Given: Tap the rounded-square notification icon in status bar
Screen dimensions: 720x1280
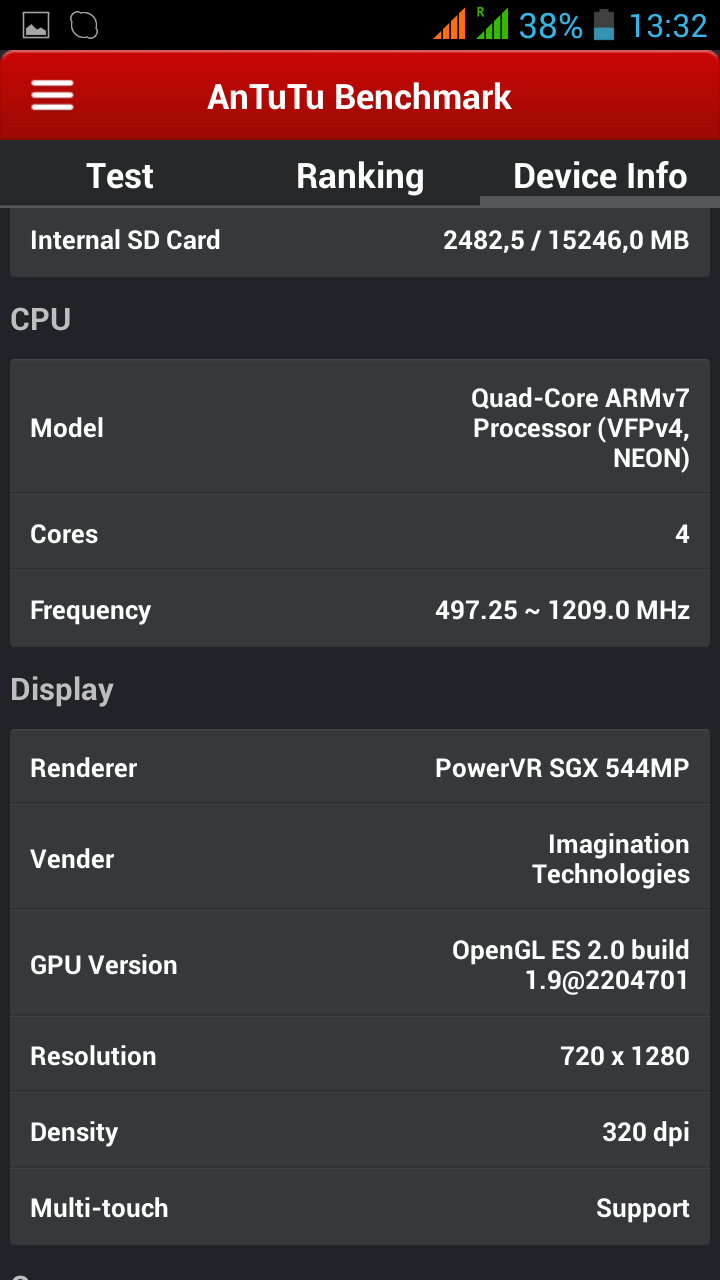Looking at the screenshot, I should pyautogui.click(x=85, y=25).
